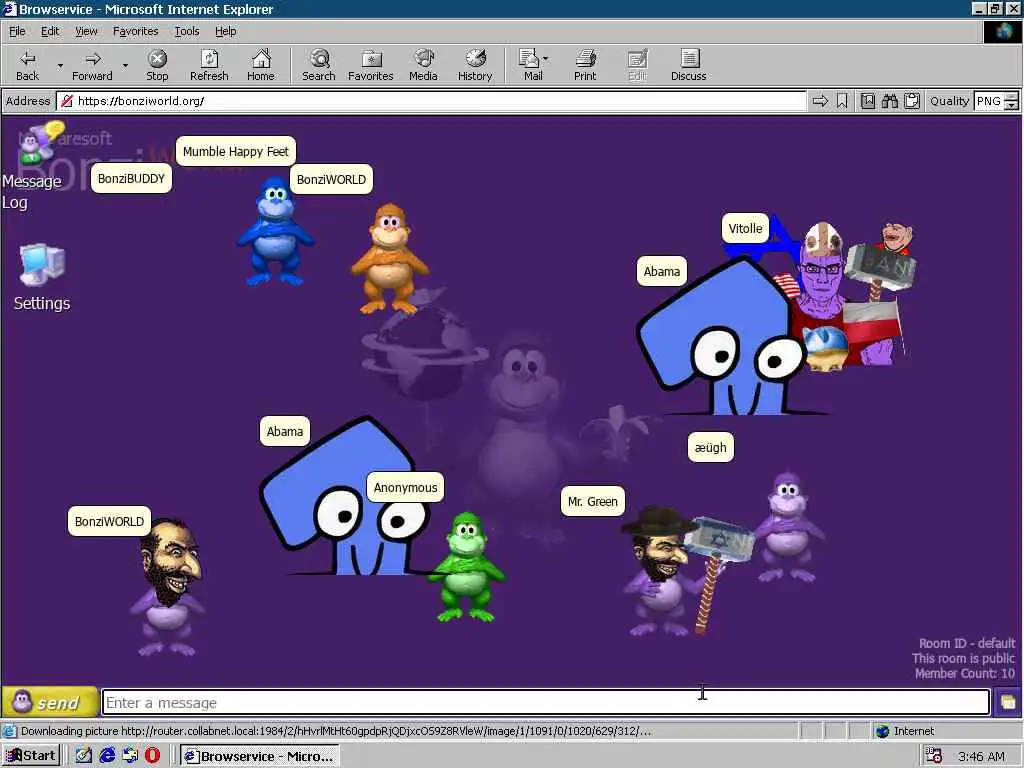Click the Forward navigation button
The width and height of the screenshot is (1024, 768).
pos(93,65)
